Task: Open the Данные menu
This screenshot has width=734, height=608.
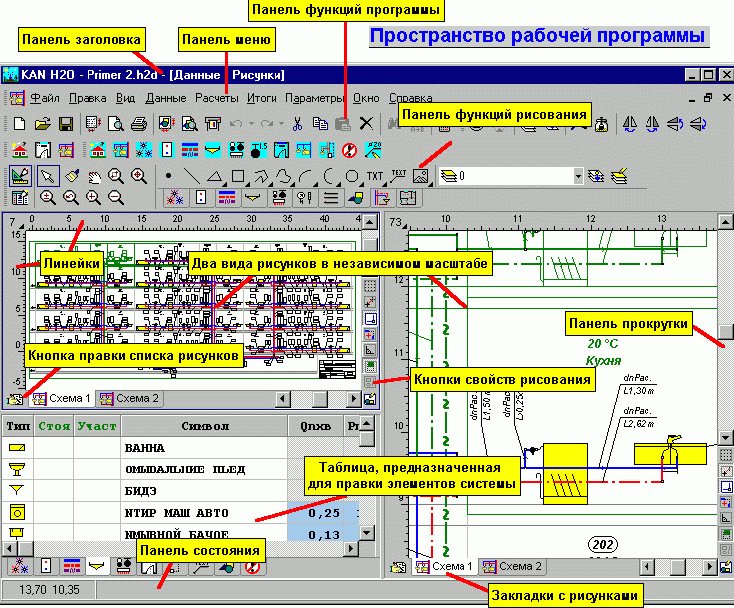Action: click(x=166, y=98)
